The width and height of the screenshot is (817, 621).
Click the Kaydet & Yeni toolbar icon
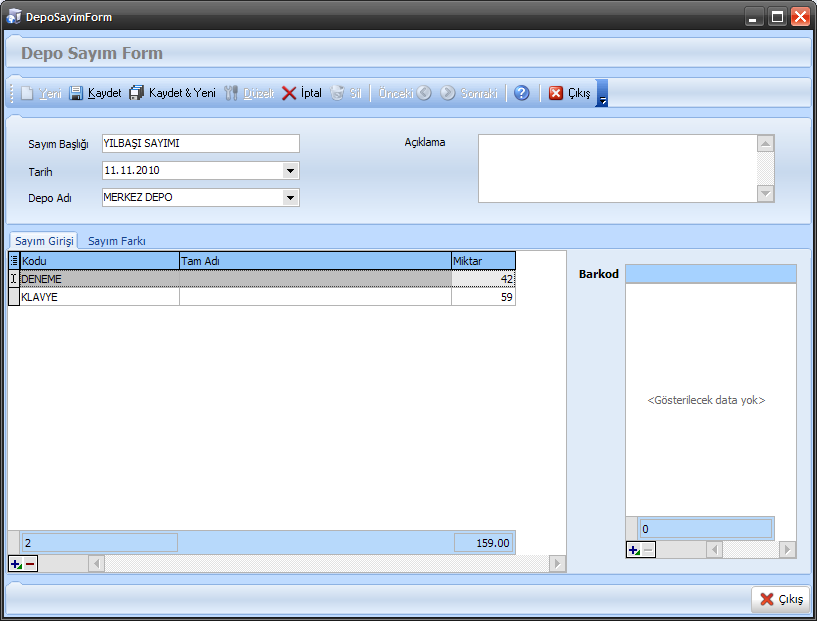[137, 93]
